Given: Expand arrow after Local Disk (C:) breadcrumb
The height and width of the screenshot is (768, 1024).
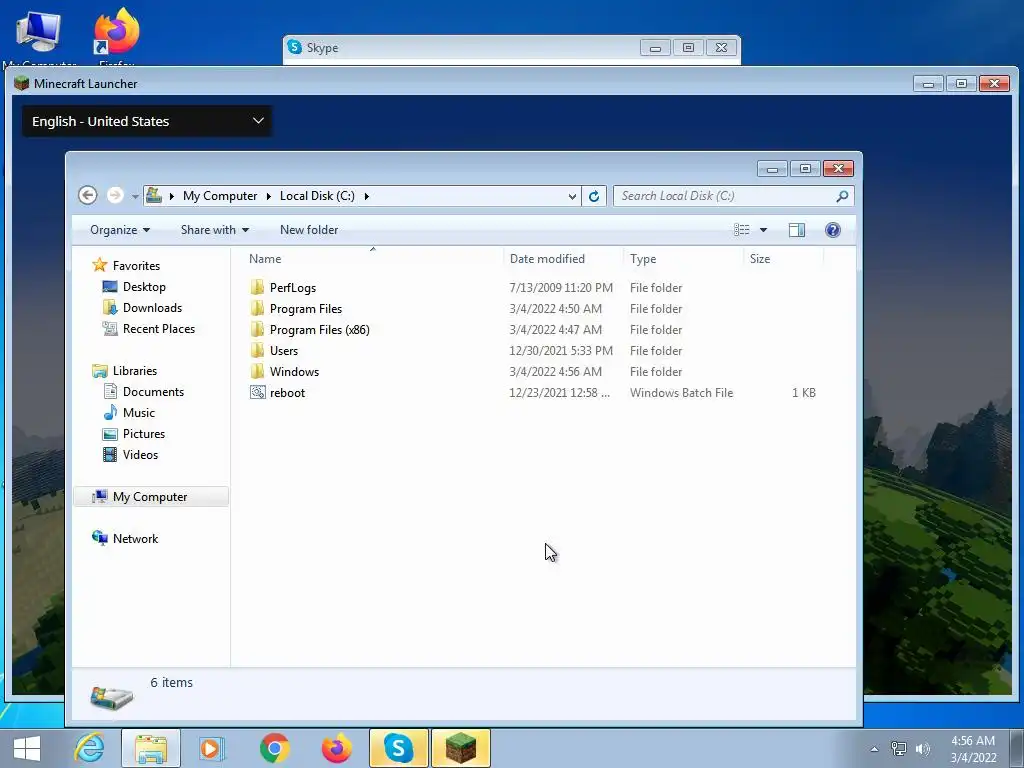Looking at the screenshot, I should tap(366, 196).
